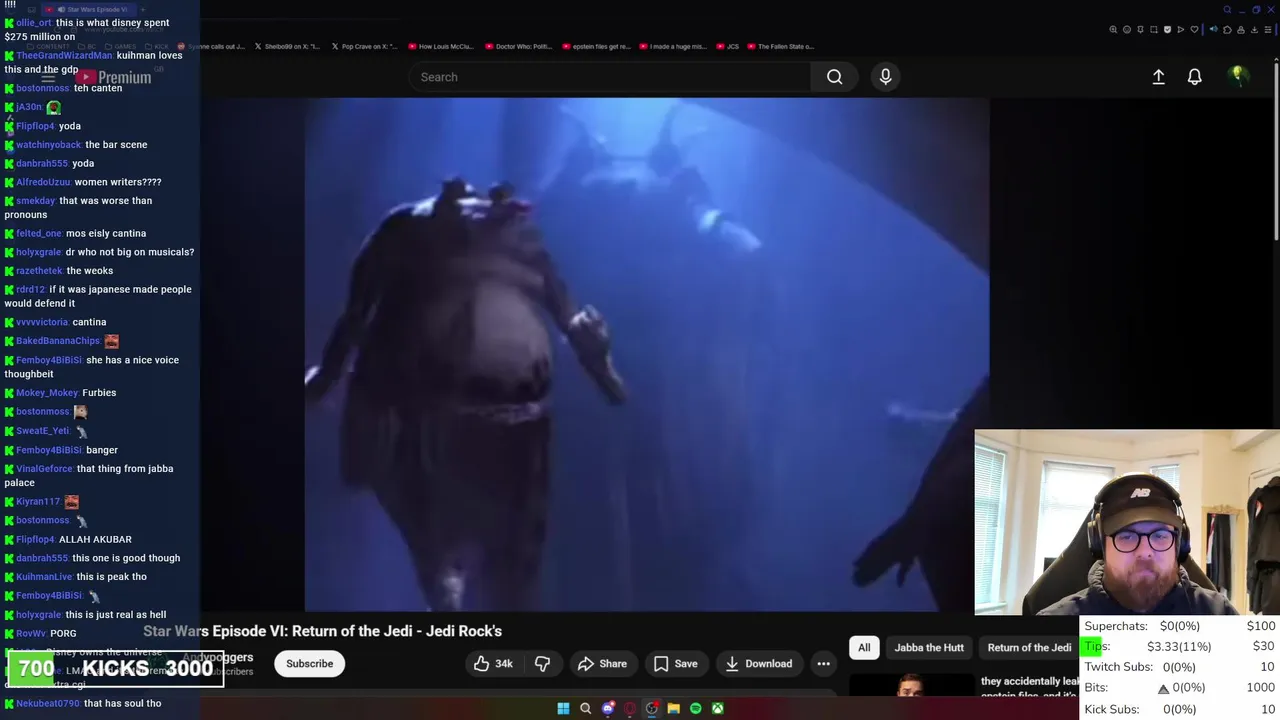
Task: Open File Explorer from the taskbar
Action: pyautogui.click(x=674, y=709)
